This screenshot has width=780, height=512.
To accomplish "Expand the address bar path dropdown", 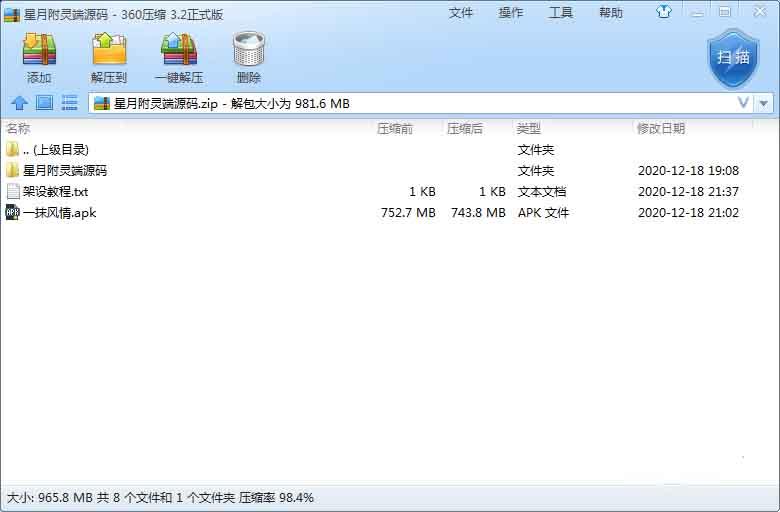I will [x=744, y=103].
